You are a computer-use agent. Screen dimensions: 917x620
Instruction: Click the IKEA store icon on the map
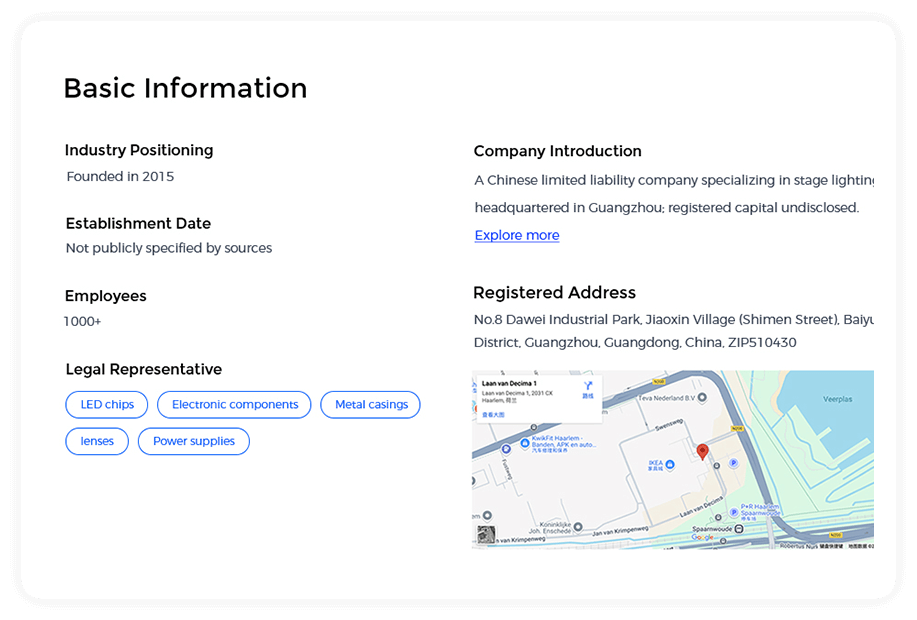670,462
